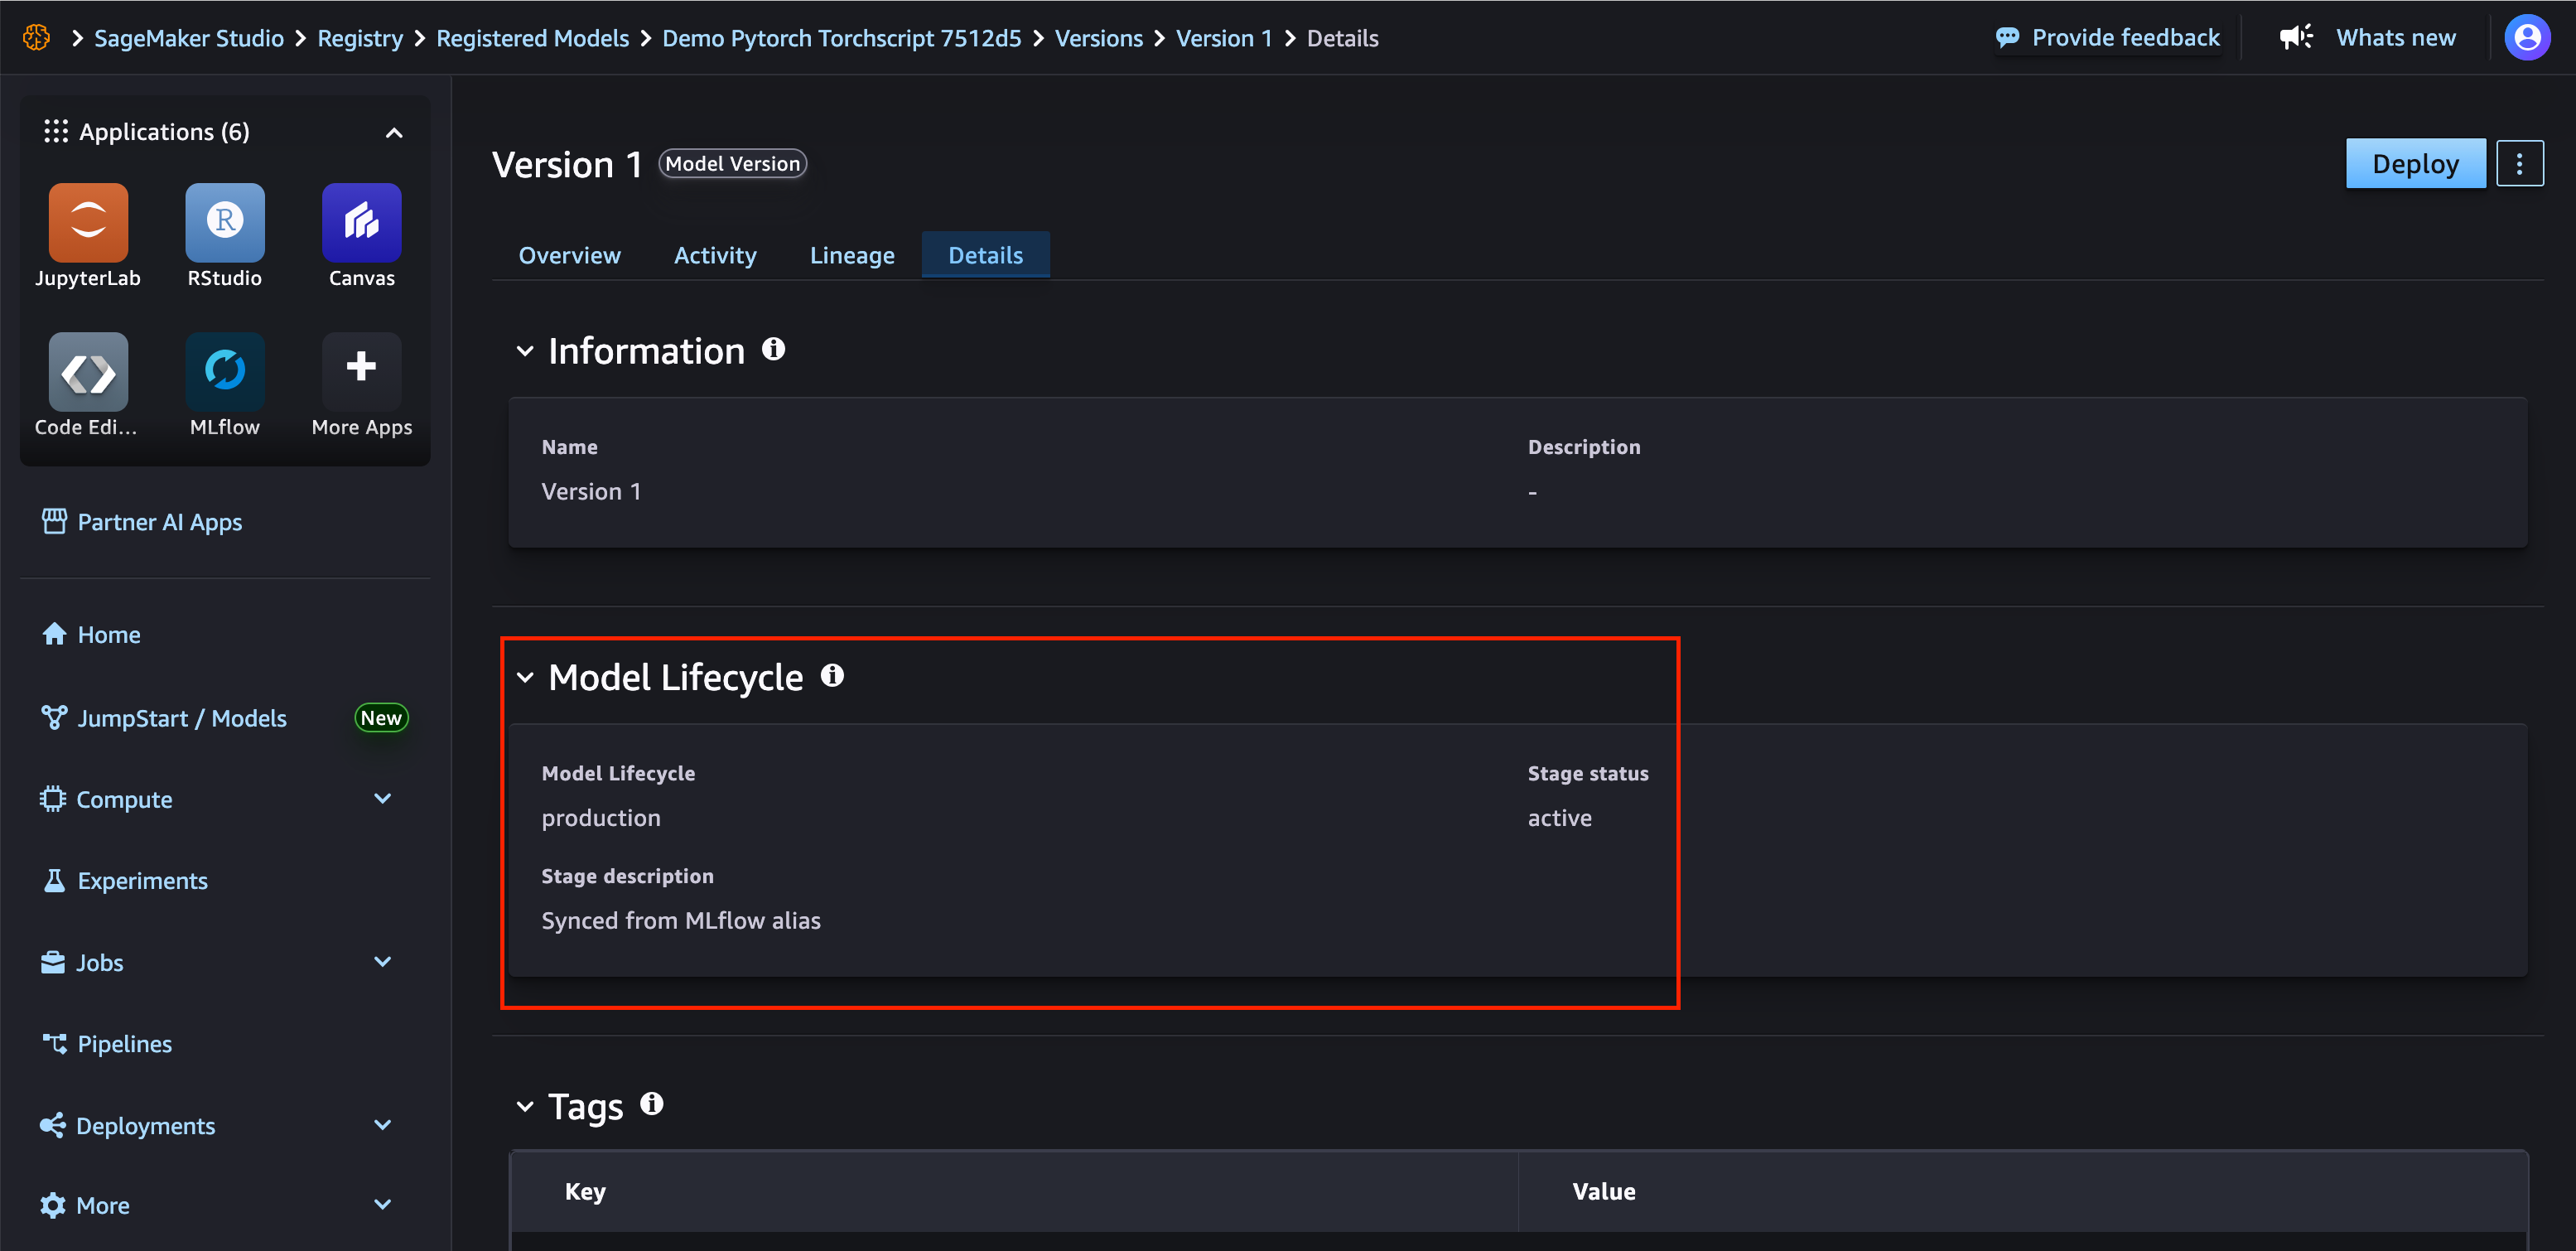Go to Versions breadcrumb link
Screen dimensions: 2576x1251
(x=1099, y=38)
